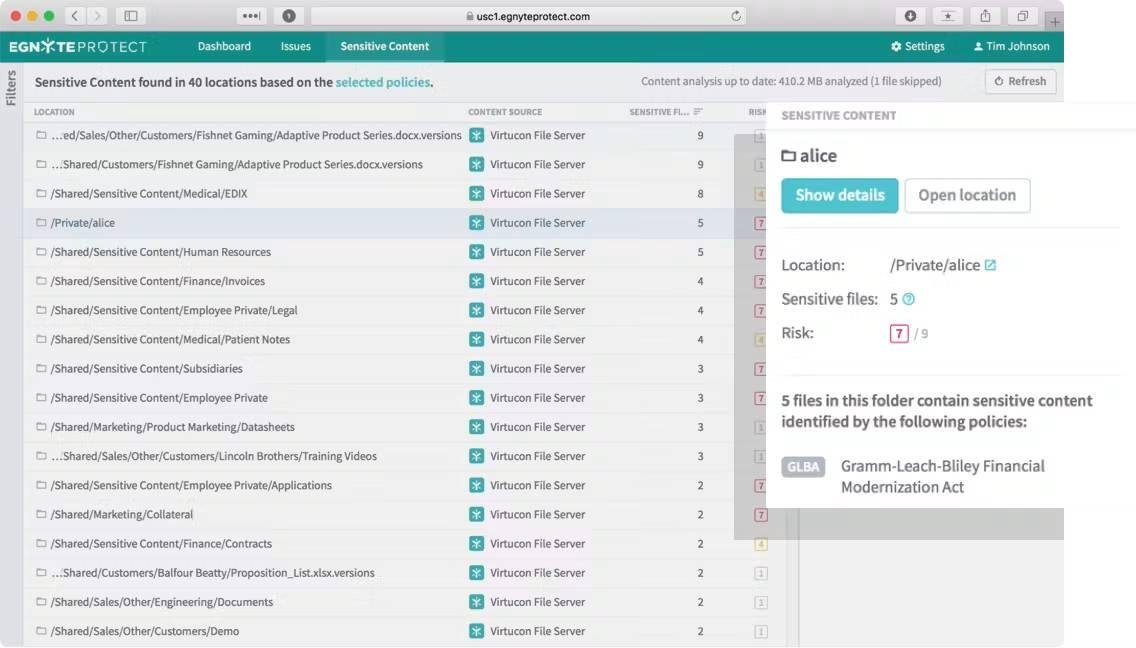Image resolution: width=1136 pixels, height=648 pixels.
Task: Open the Dashboard tab
Action: 224,46
